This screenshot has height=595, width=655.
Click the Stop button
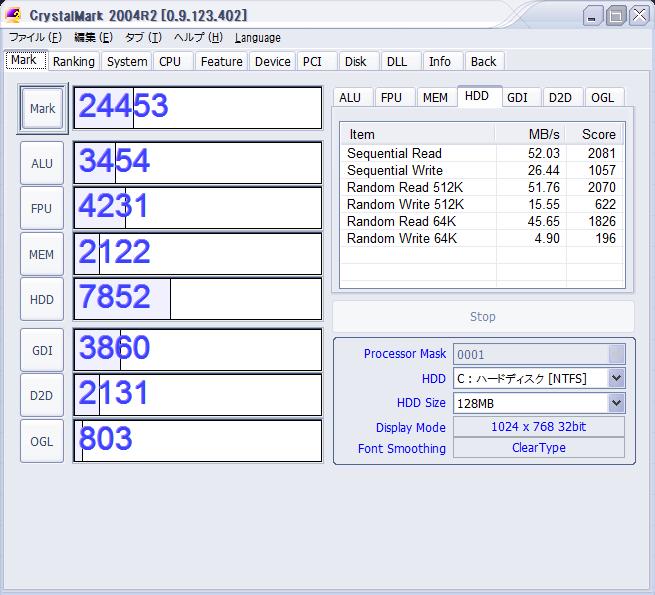[x=483, y=317]
